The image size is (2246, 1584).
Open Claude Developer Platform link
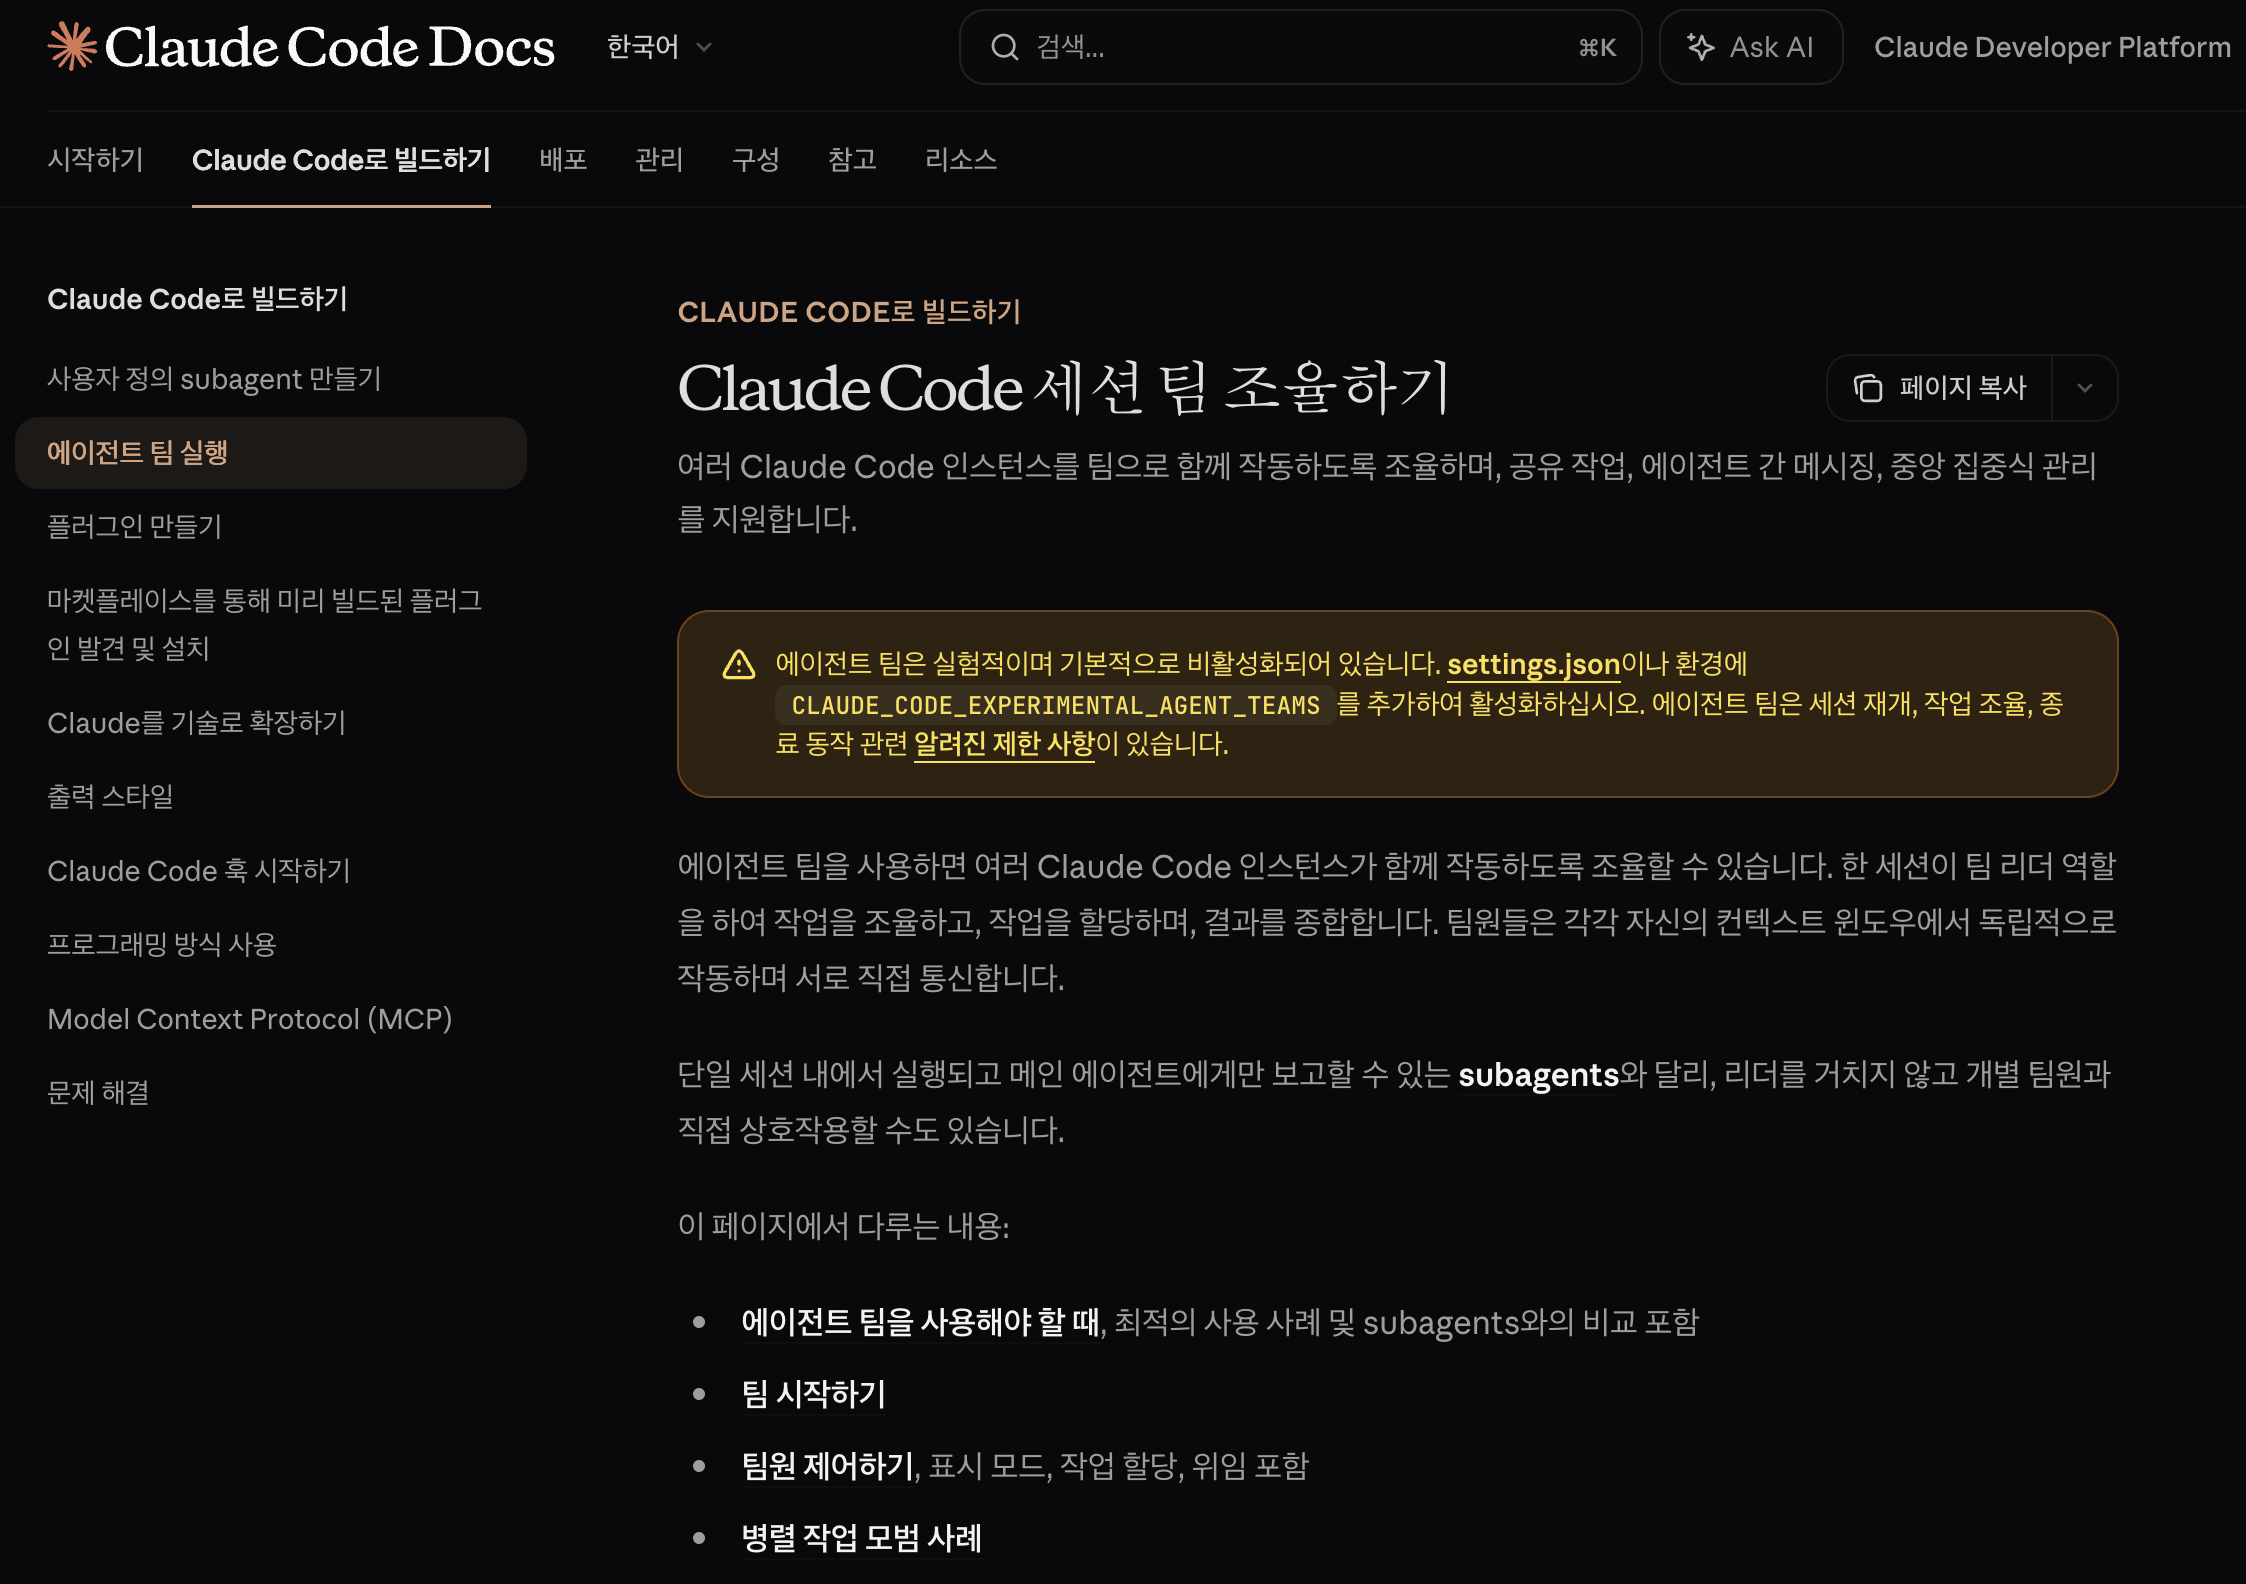(x=2052, y=47)
